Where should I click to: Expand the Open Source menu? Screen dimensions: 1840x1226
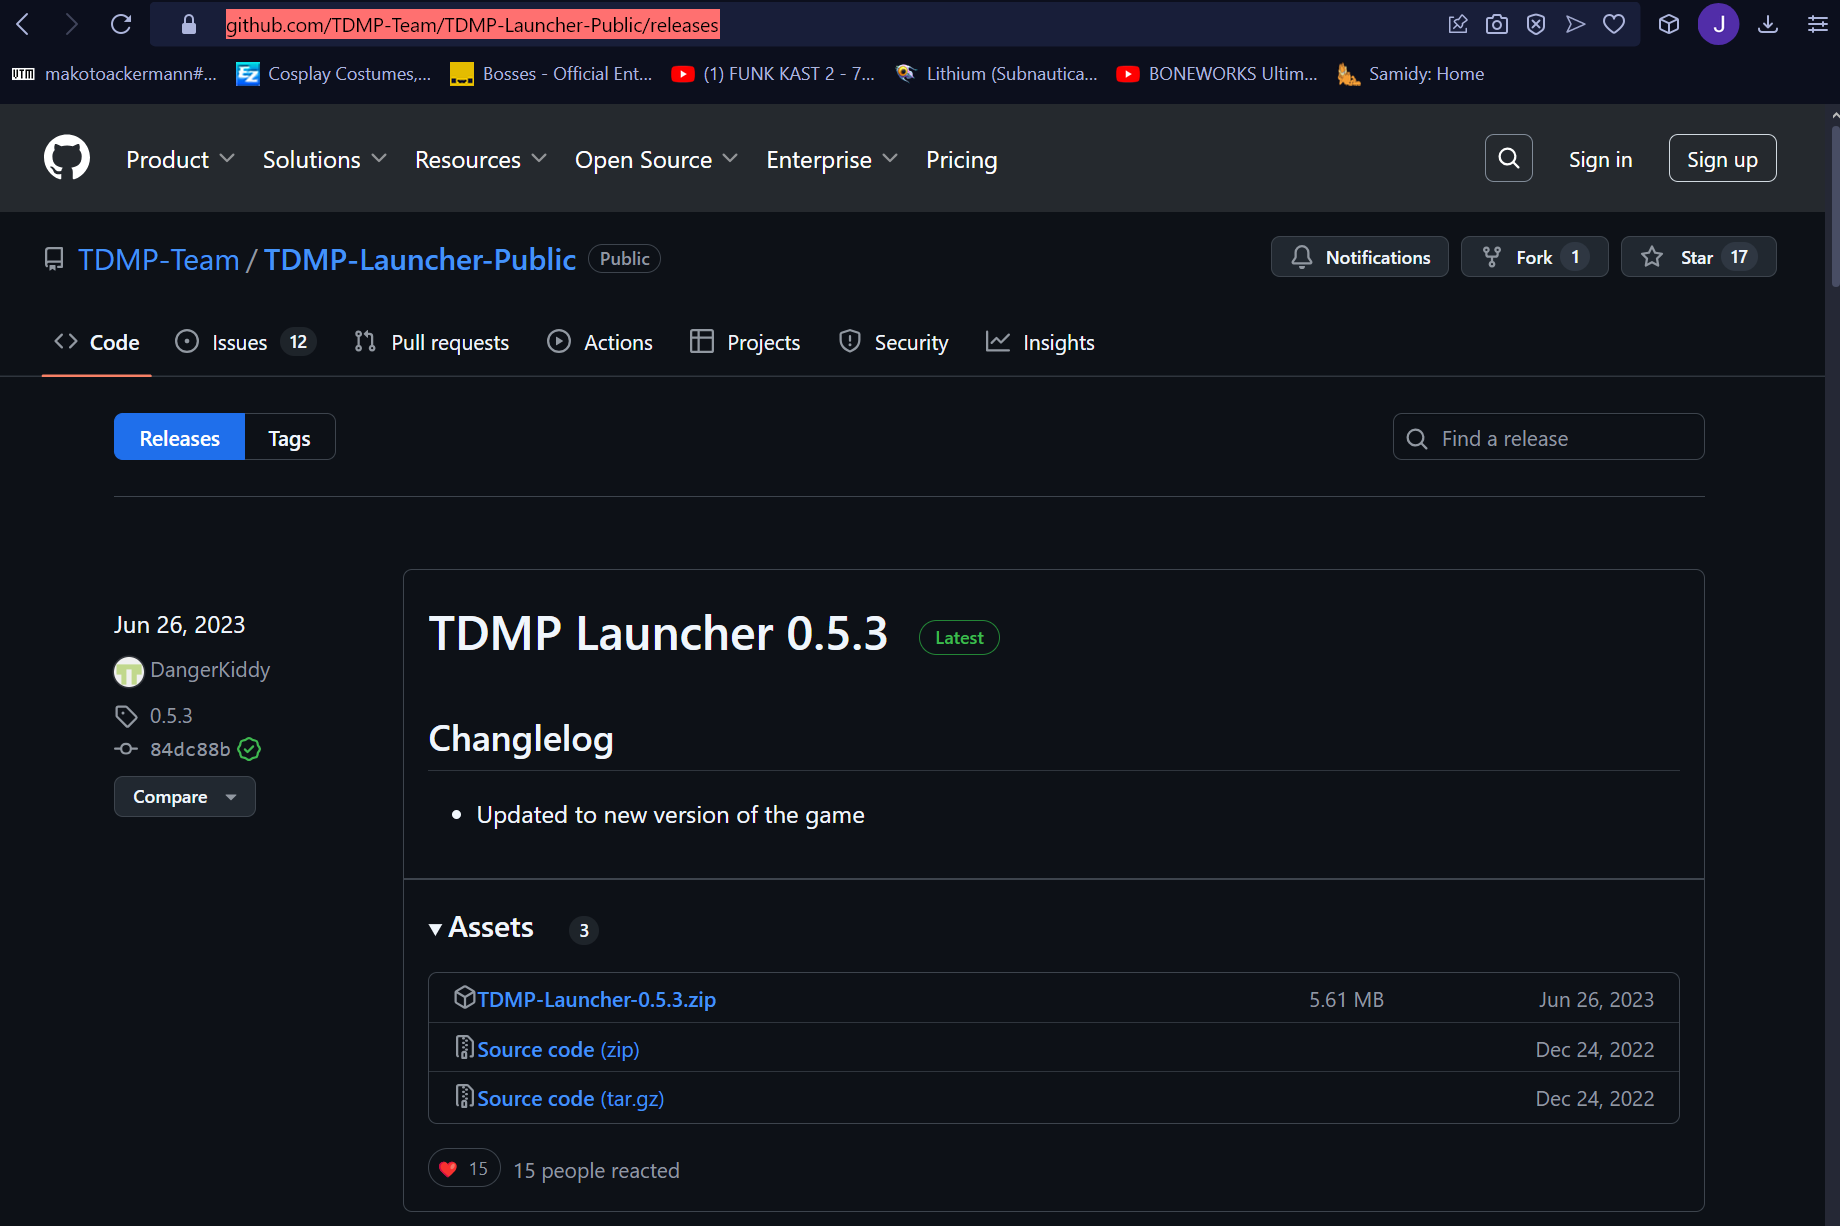point(656,159)
